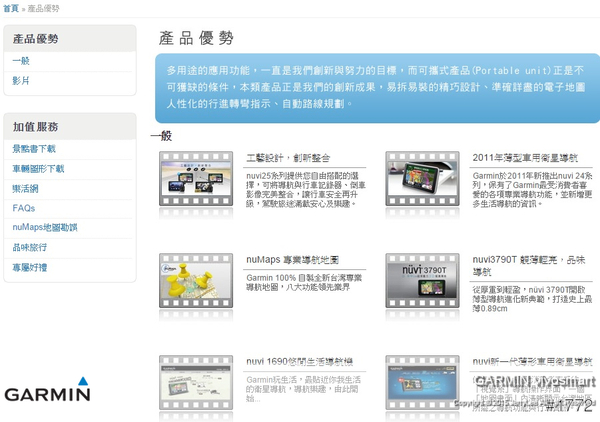Click the Garmin玩生活 description text

[303, 389]
